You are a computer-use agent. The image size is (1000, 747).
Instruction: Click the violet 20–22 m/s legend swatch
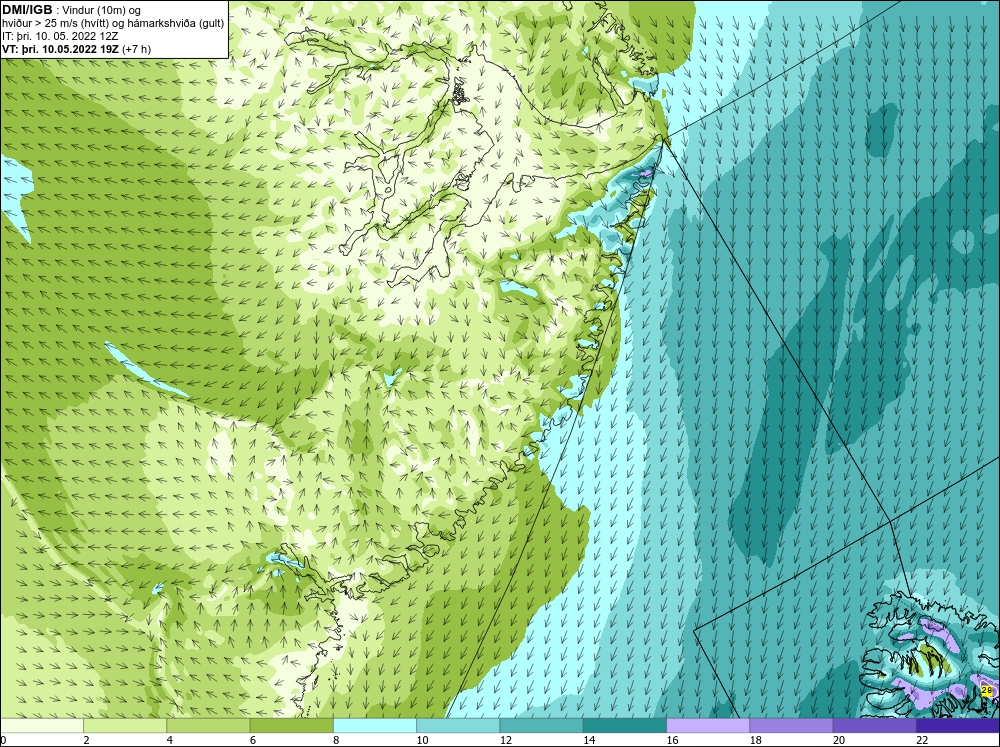(874, 725)
